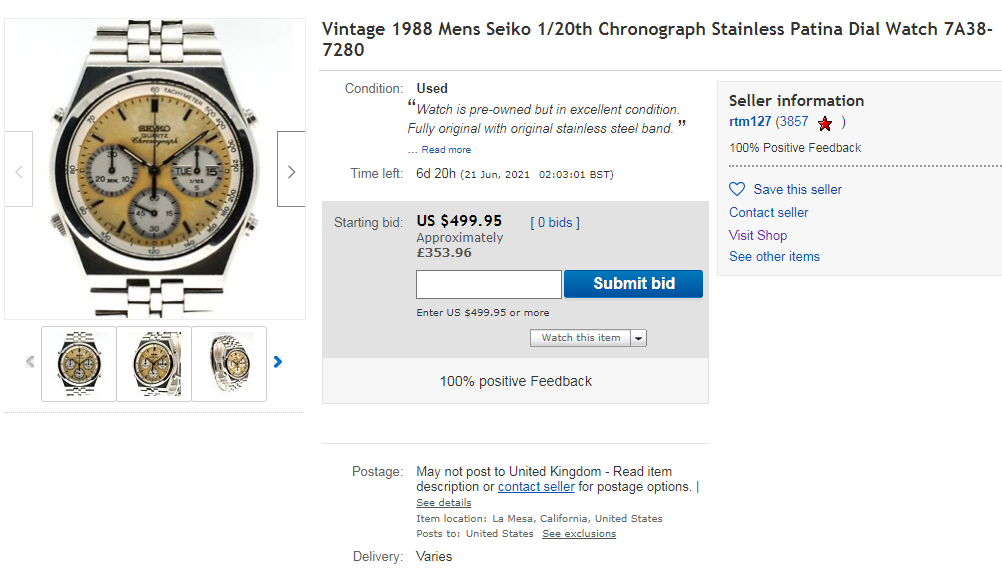Click the left arrow on the main photo
This screenshot has width=1002, height=577.
point(19,168)
